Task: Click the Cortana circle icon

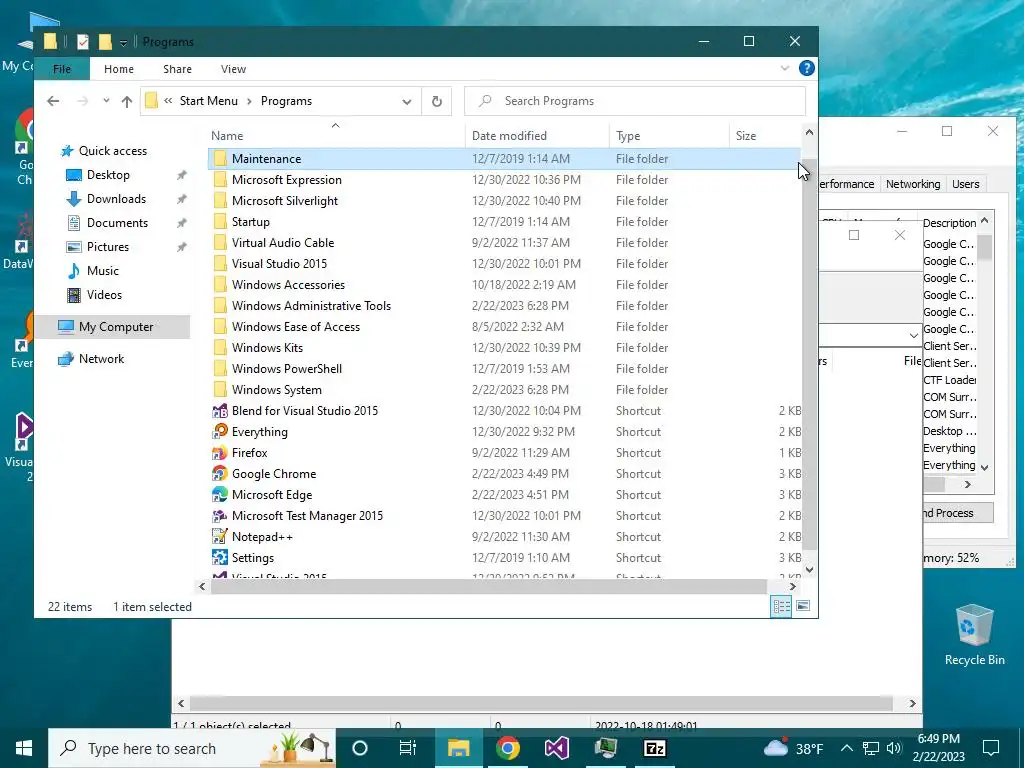Action: coord(360,748)
